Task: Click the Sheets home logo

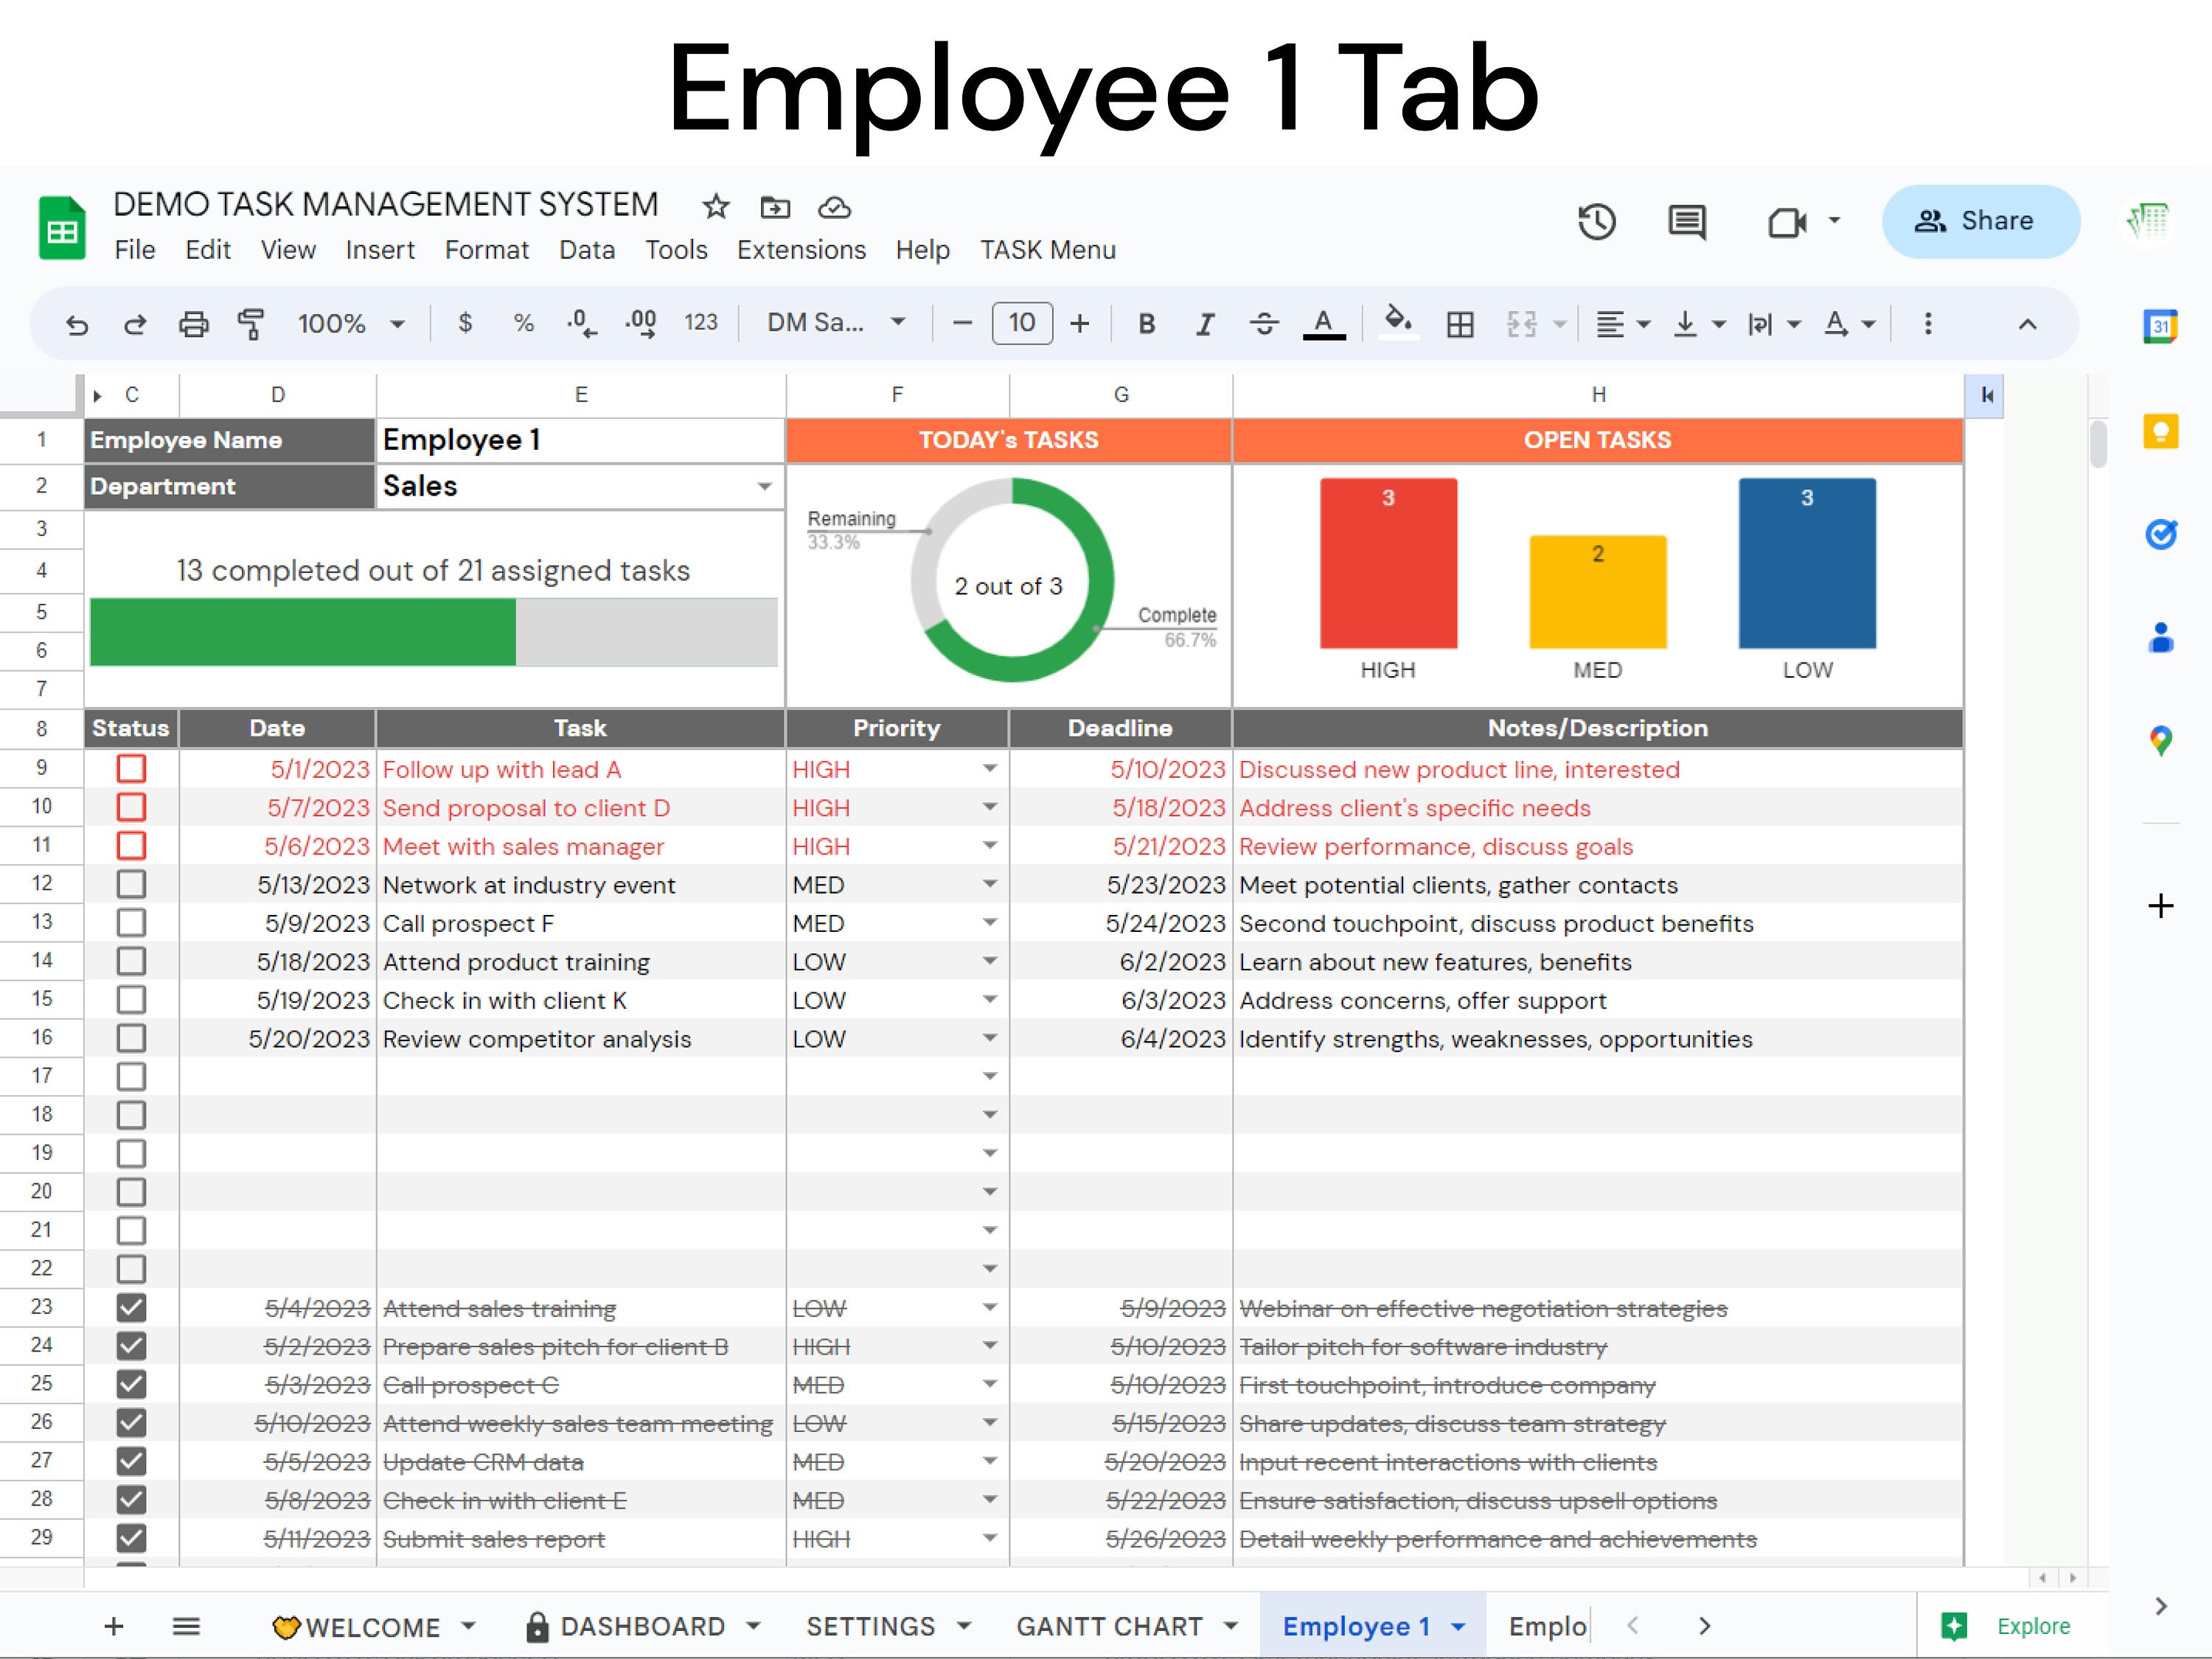Action: click(62, 228)
